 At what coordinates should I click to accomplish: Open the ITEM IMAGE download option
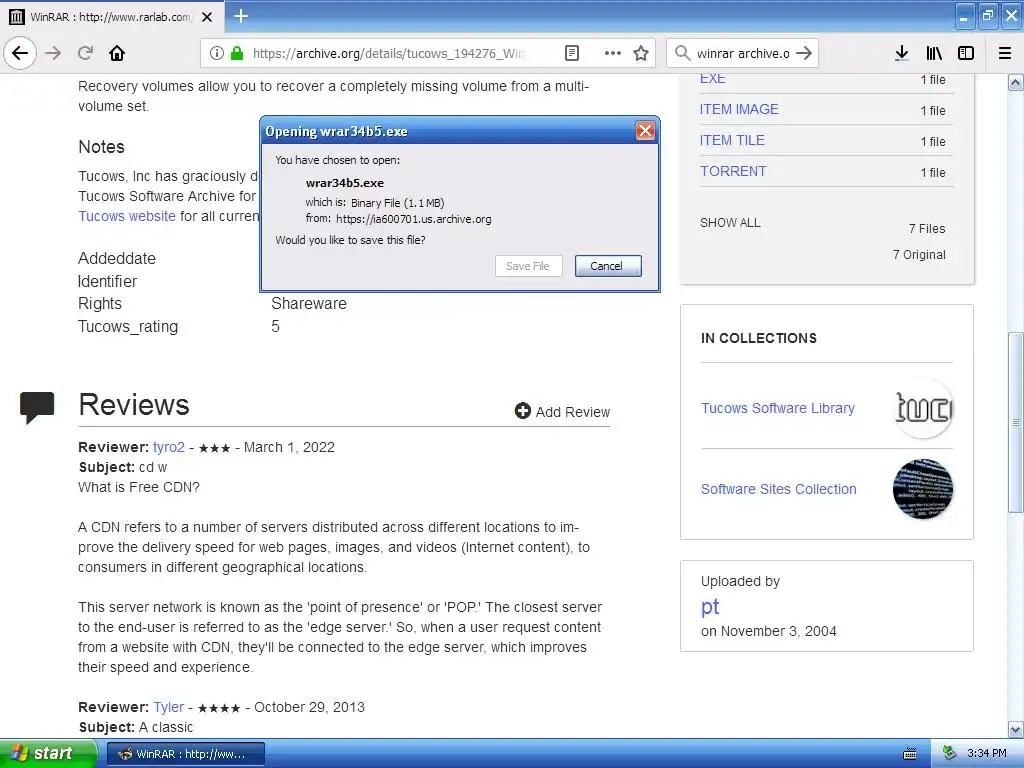tap(739, 109)
